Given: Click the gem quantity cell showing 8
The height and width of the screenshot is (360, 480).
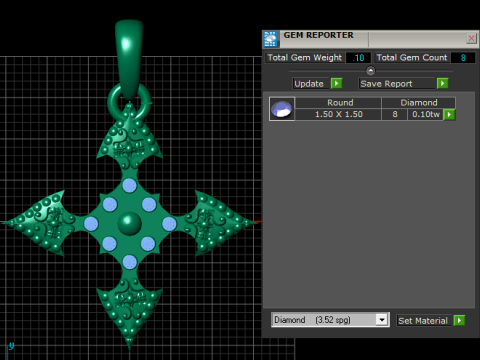Looking at the screenshot, I should click(x=395, y=114).
